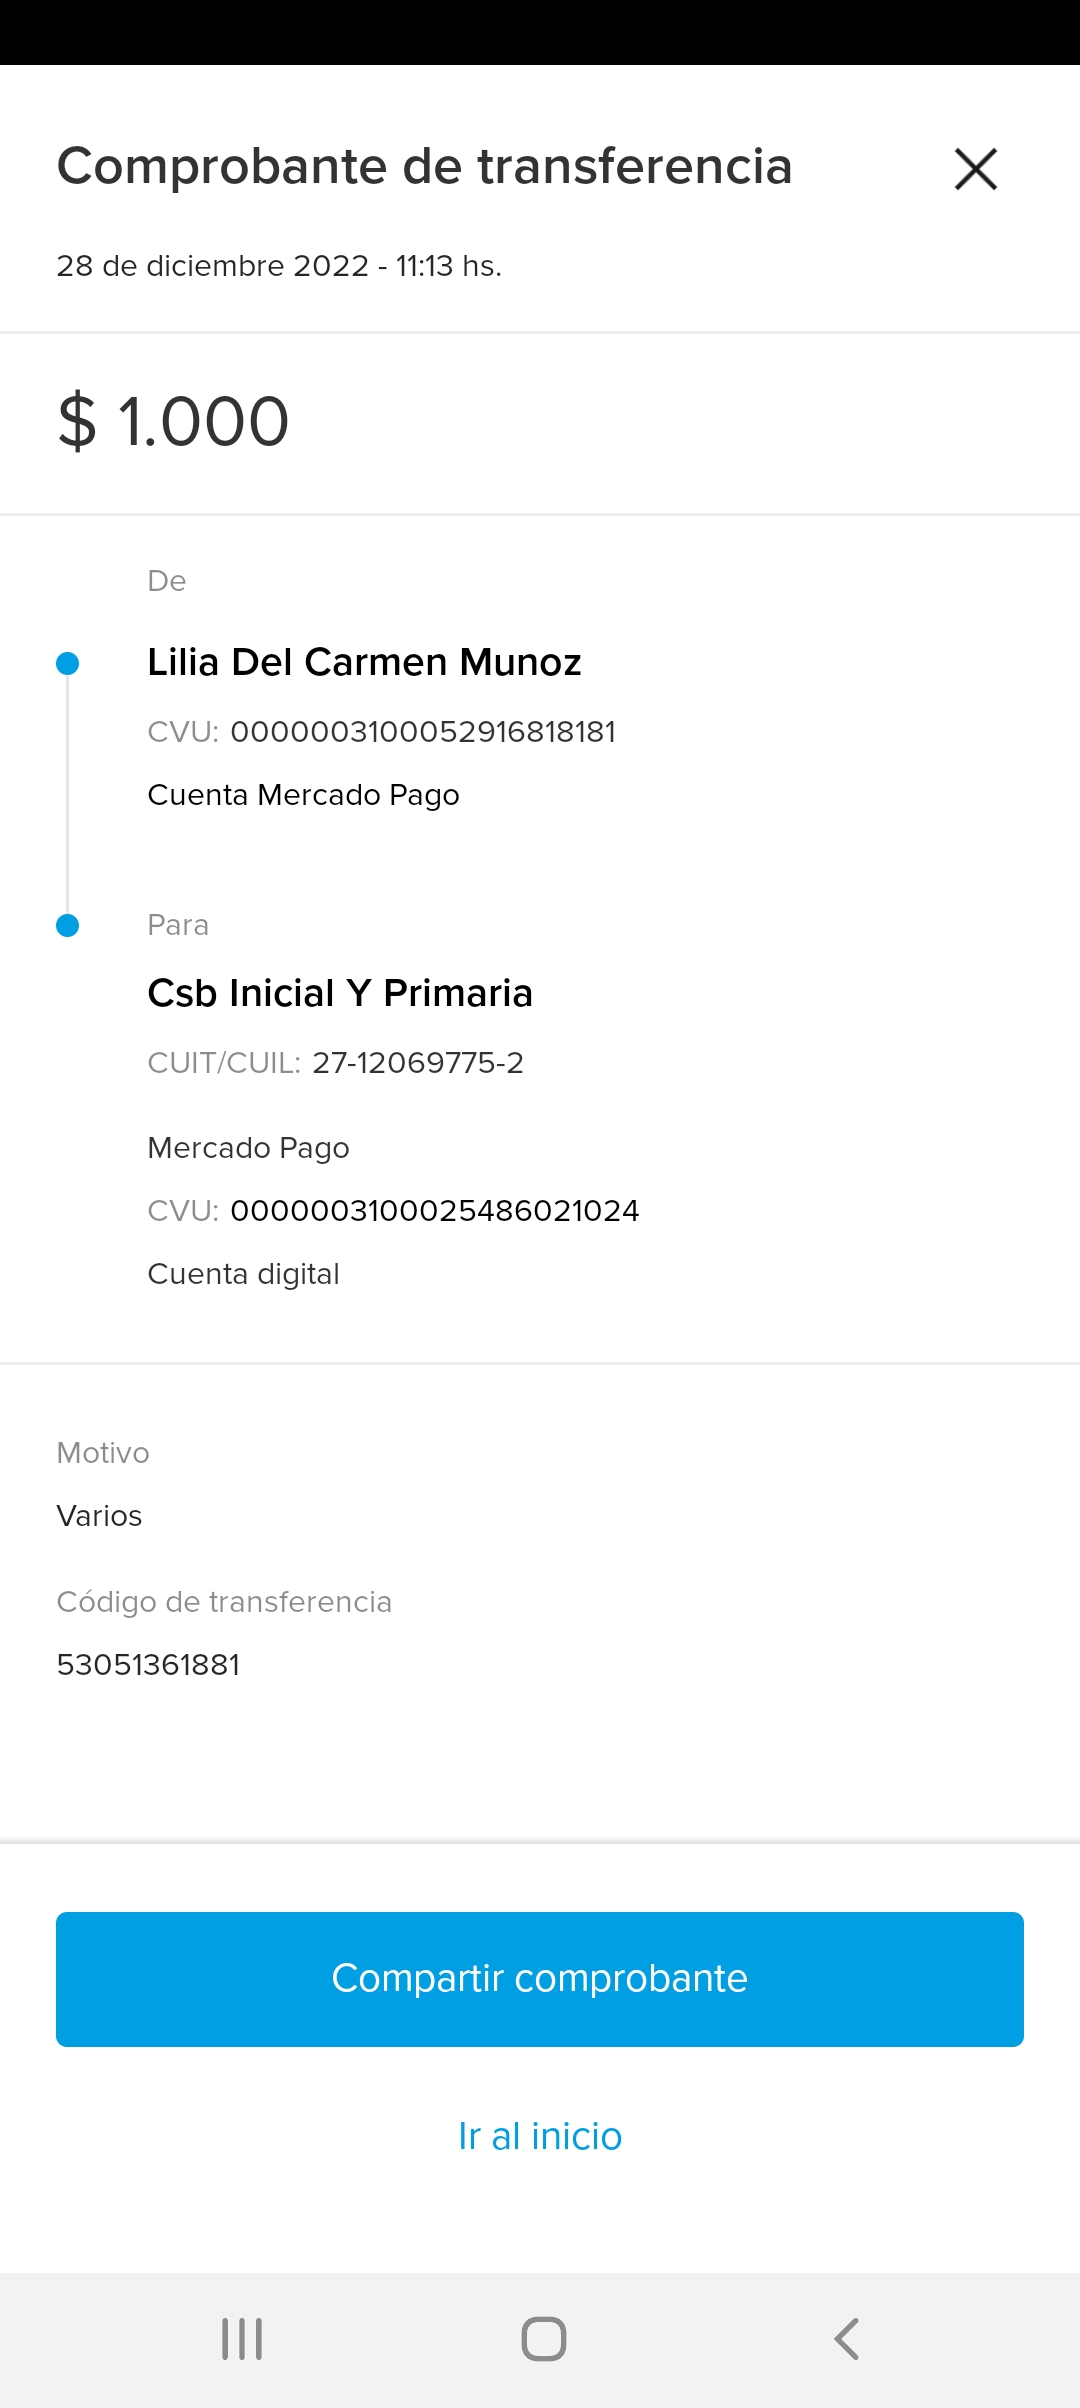Screen dimensions: 1080x2408
Task: Tap recipient name Csb Inicial Y Primaria
Action: point(340,993)
